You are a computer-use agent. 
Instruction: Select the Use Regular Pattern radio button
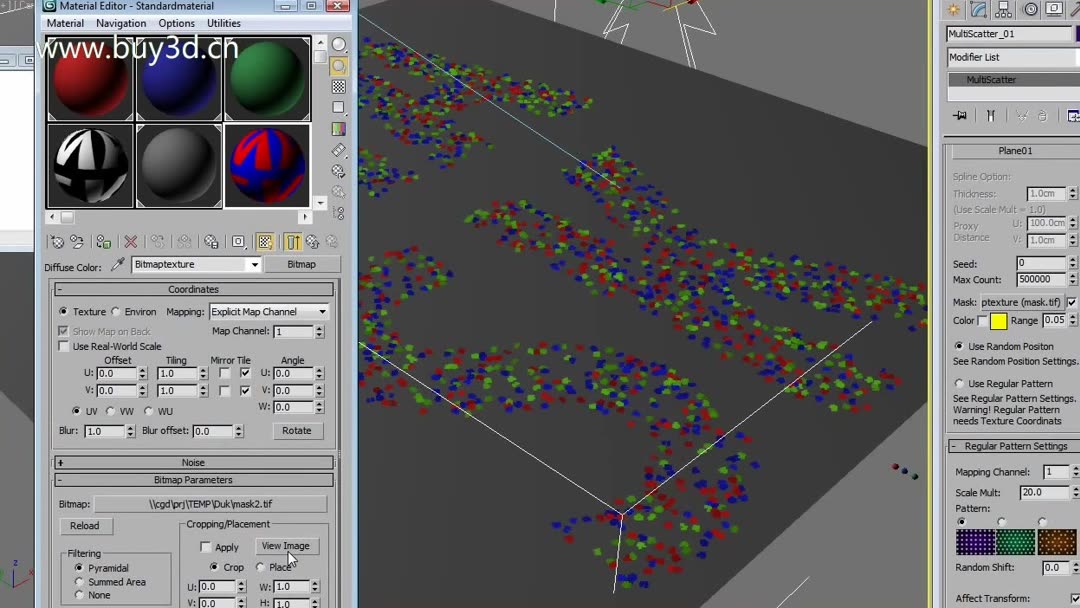pos(957,383)
